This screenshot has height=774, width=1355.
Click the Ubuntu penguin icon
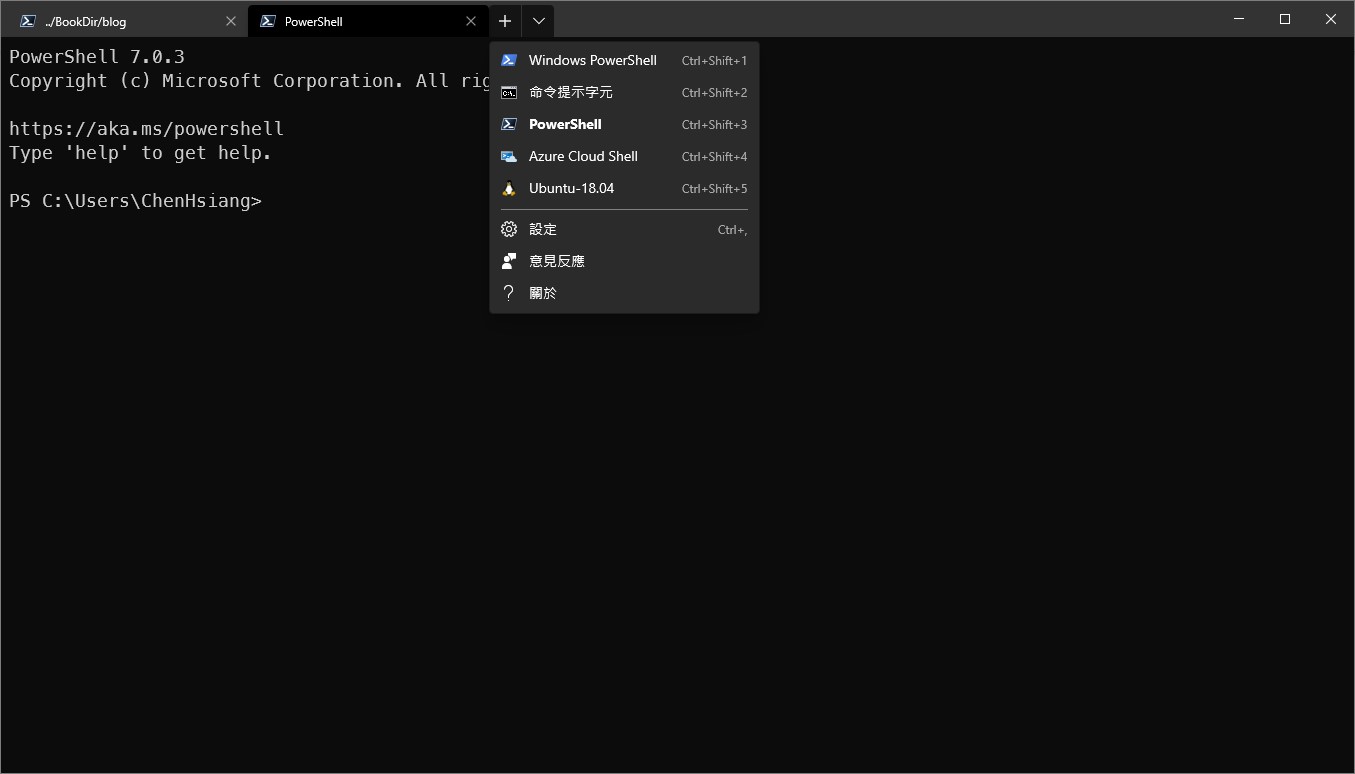click(x=509, y=189)
